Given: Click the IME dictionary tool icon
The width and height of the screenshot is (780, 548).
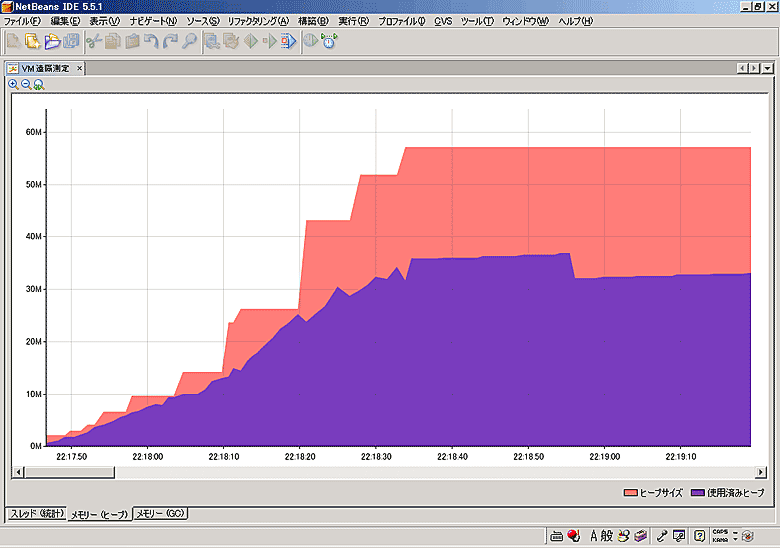Looking at the screenshot, I should [x=641, y=536].
